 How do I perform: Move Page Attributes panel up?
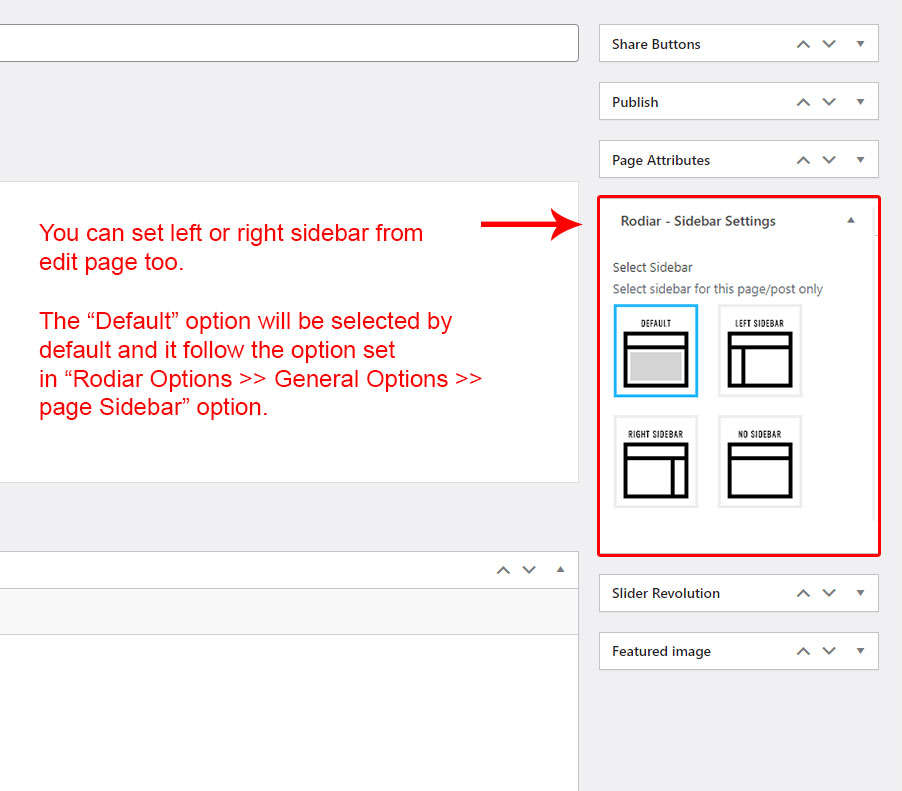click(802, 160)
